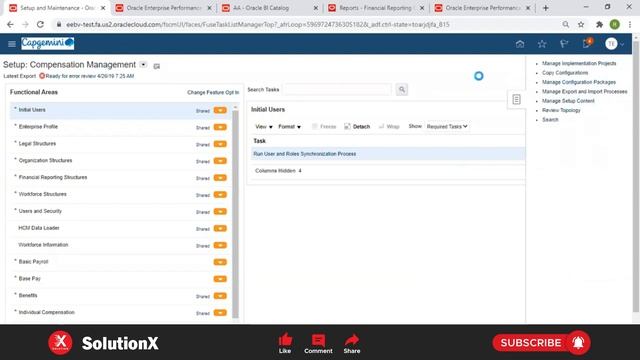Open Manage Implementation Projects link
640x360 pixels.
579,63
